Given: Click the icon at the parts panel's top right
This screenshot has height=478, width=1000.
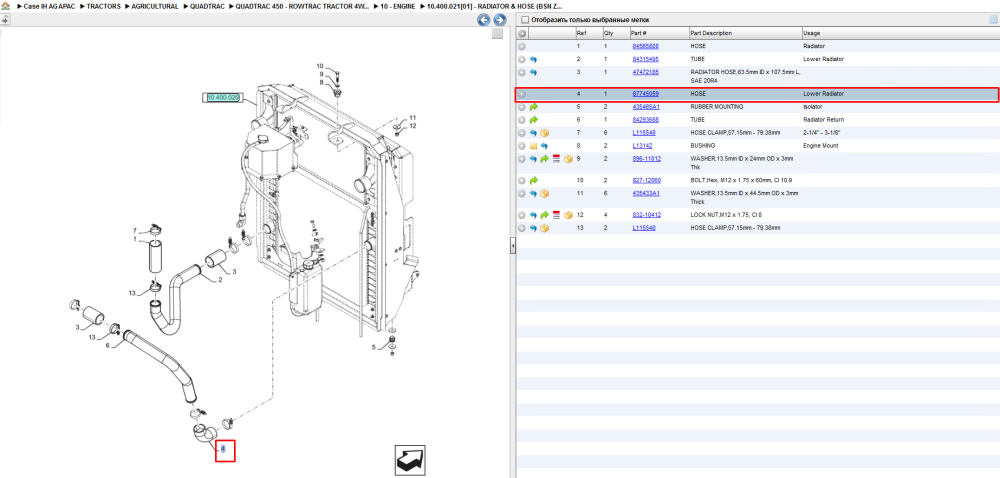Looking at the screenshot, I should 992,20.
